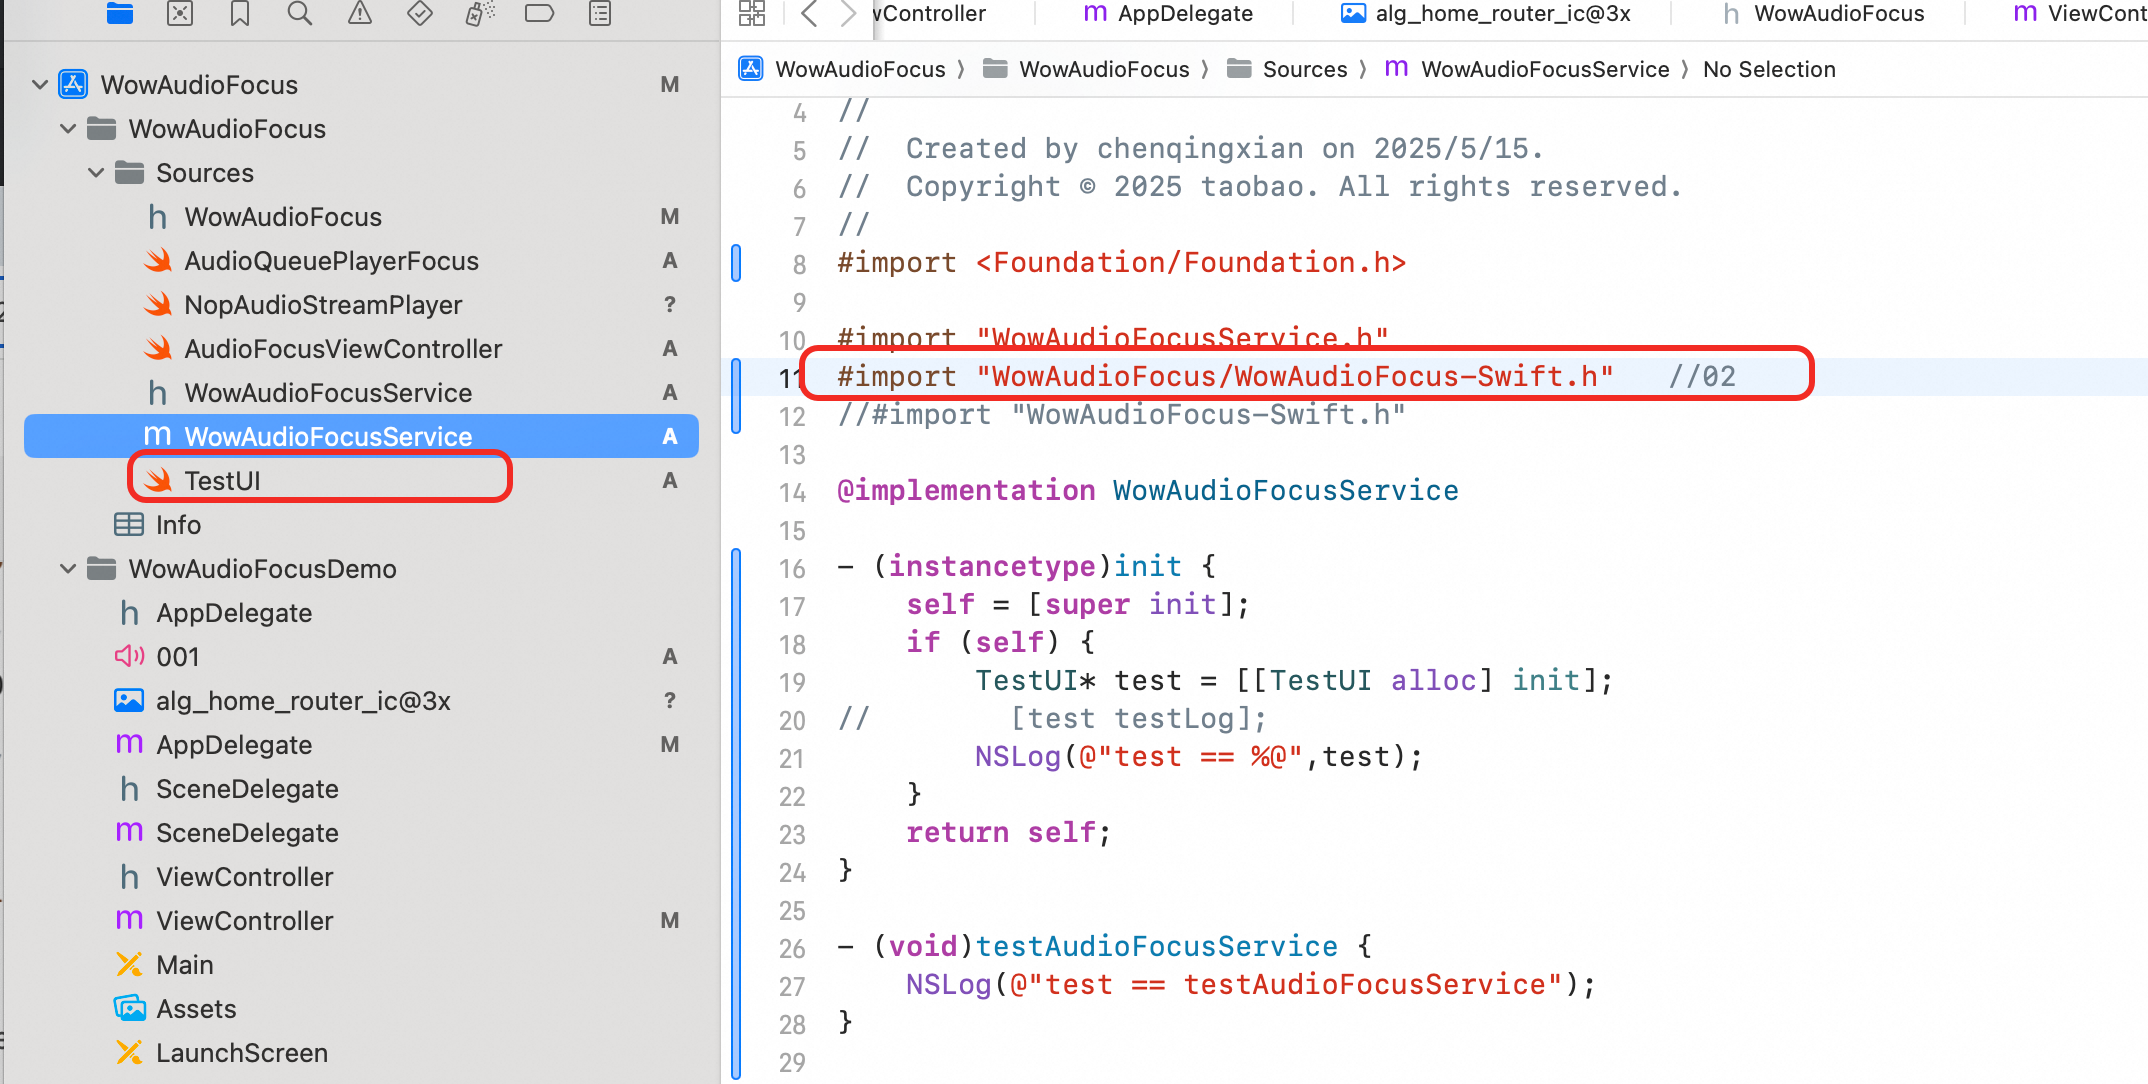Collapse the WowAudioFocus project root
2148x1084 pixels.
[x=40, y=85]
